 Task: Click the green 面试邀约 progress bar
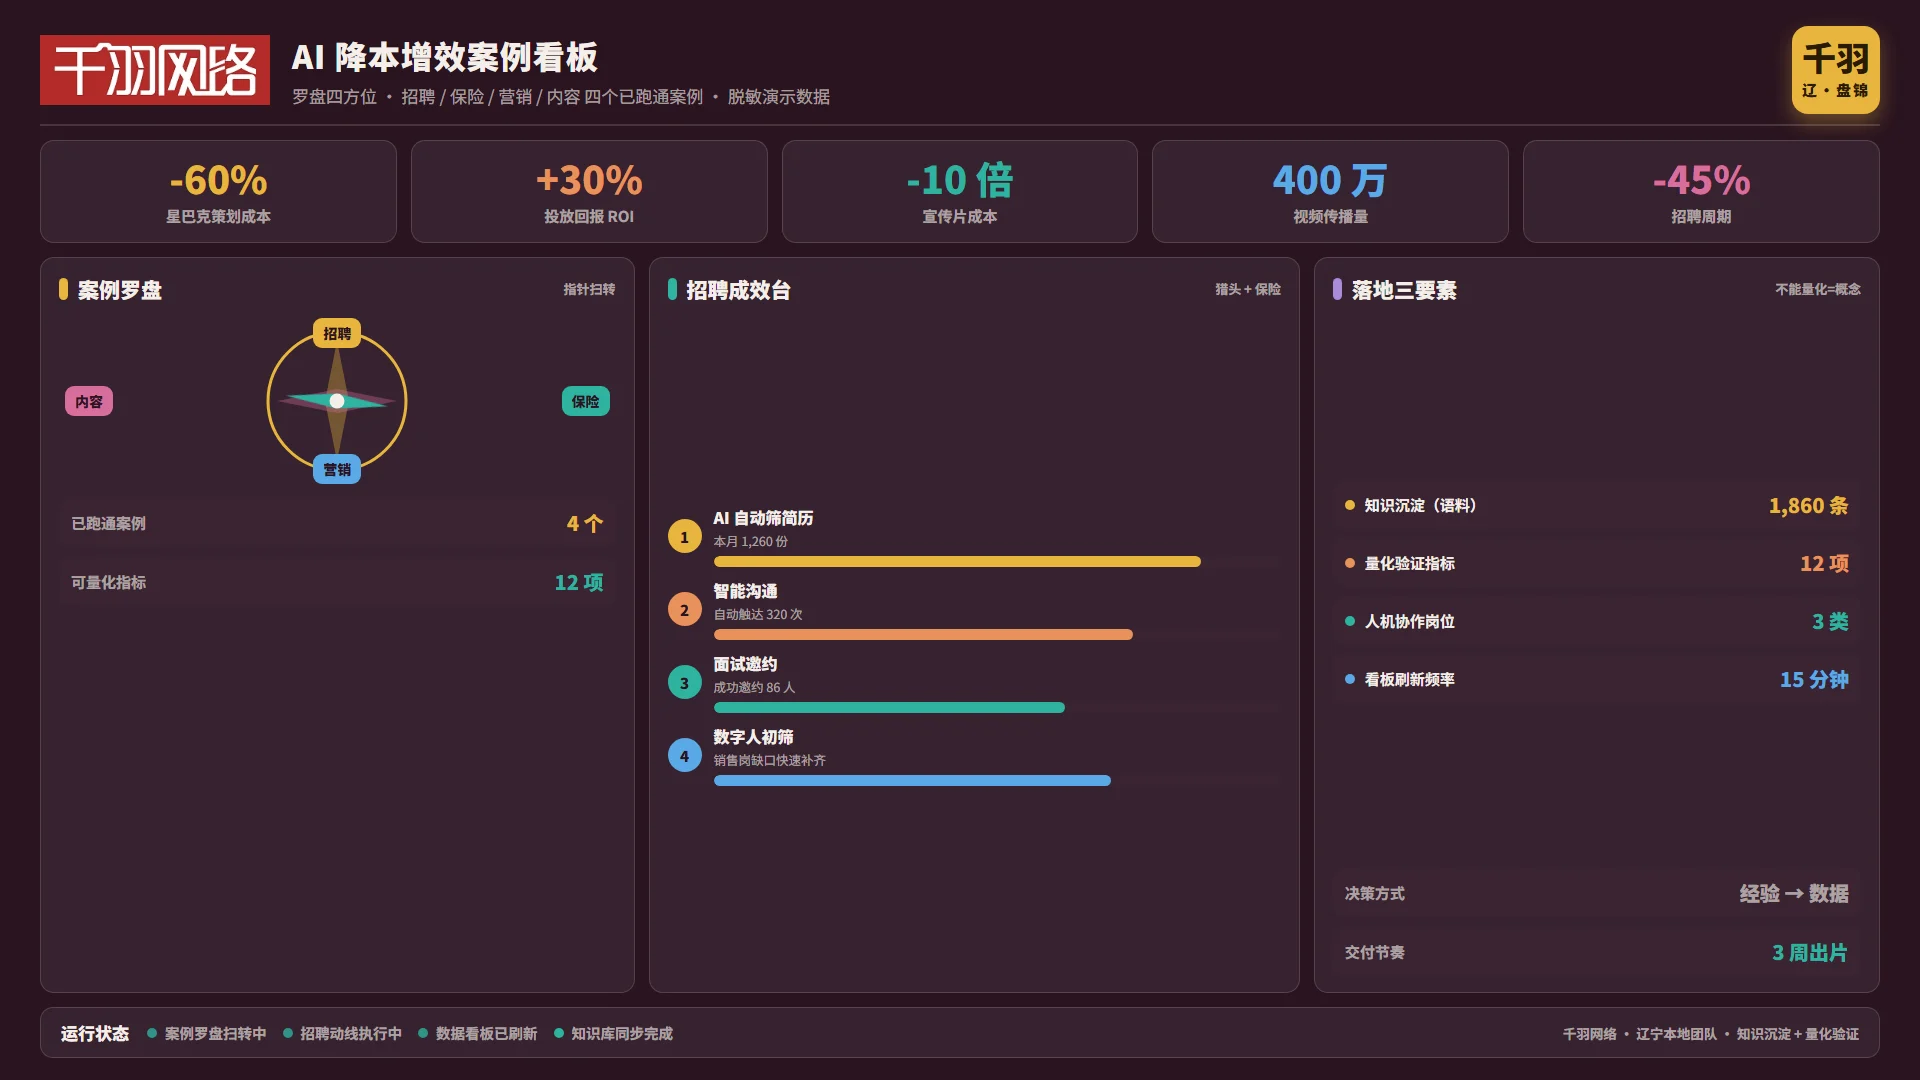point(889,708)
